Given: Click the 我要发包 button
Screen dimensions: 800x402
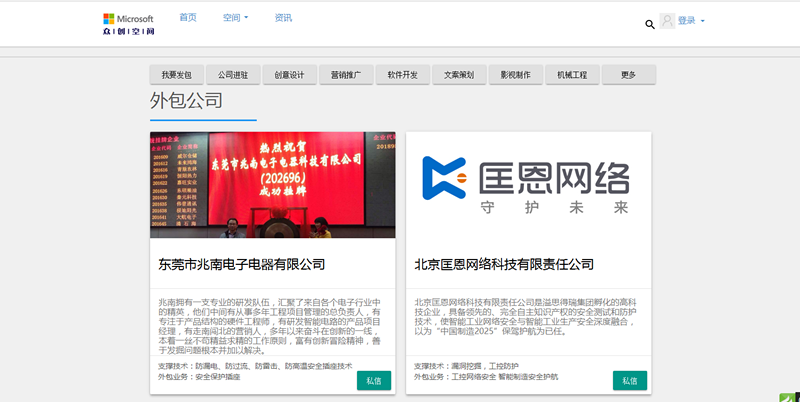Looking at the screenshot, I should click(x=176, y=75).
